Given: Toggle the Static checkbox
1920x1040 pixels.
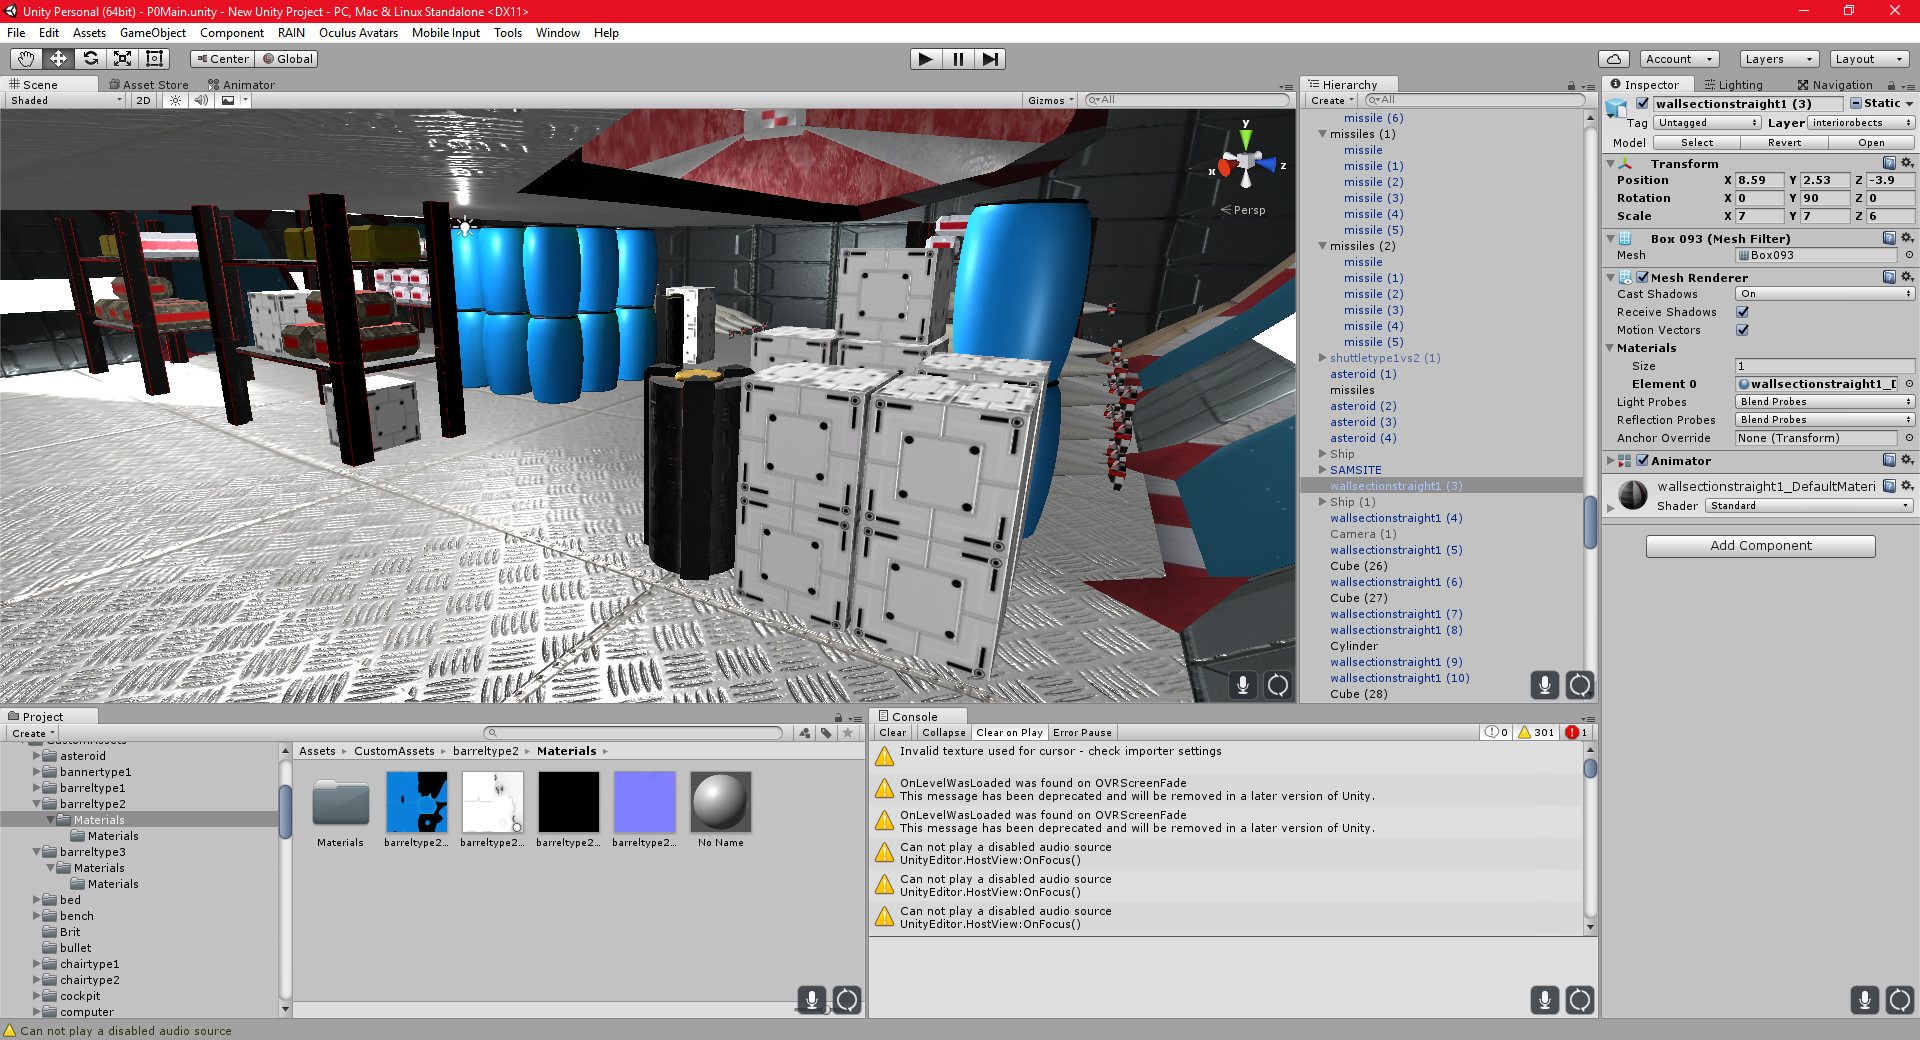Looking at the screenshot, I should (x=1856, y=103).
